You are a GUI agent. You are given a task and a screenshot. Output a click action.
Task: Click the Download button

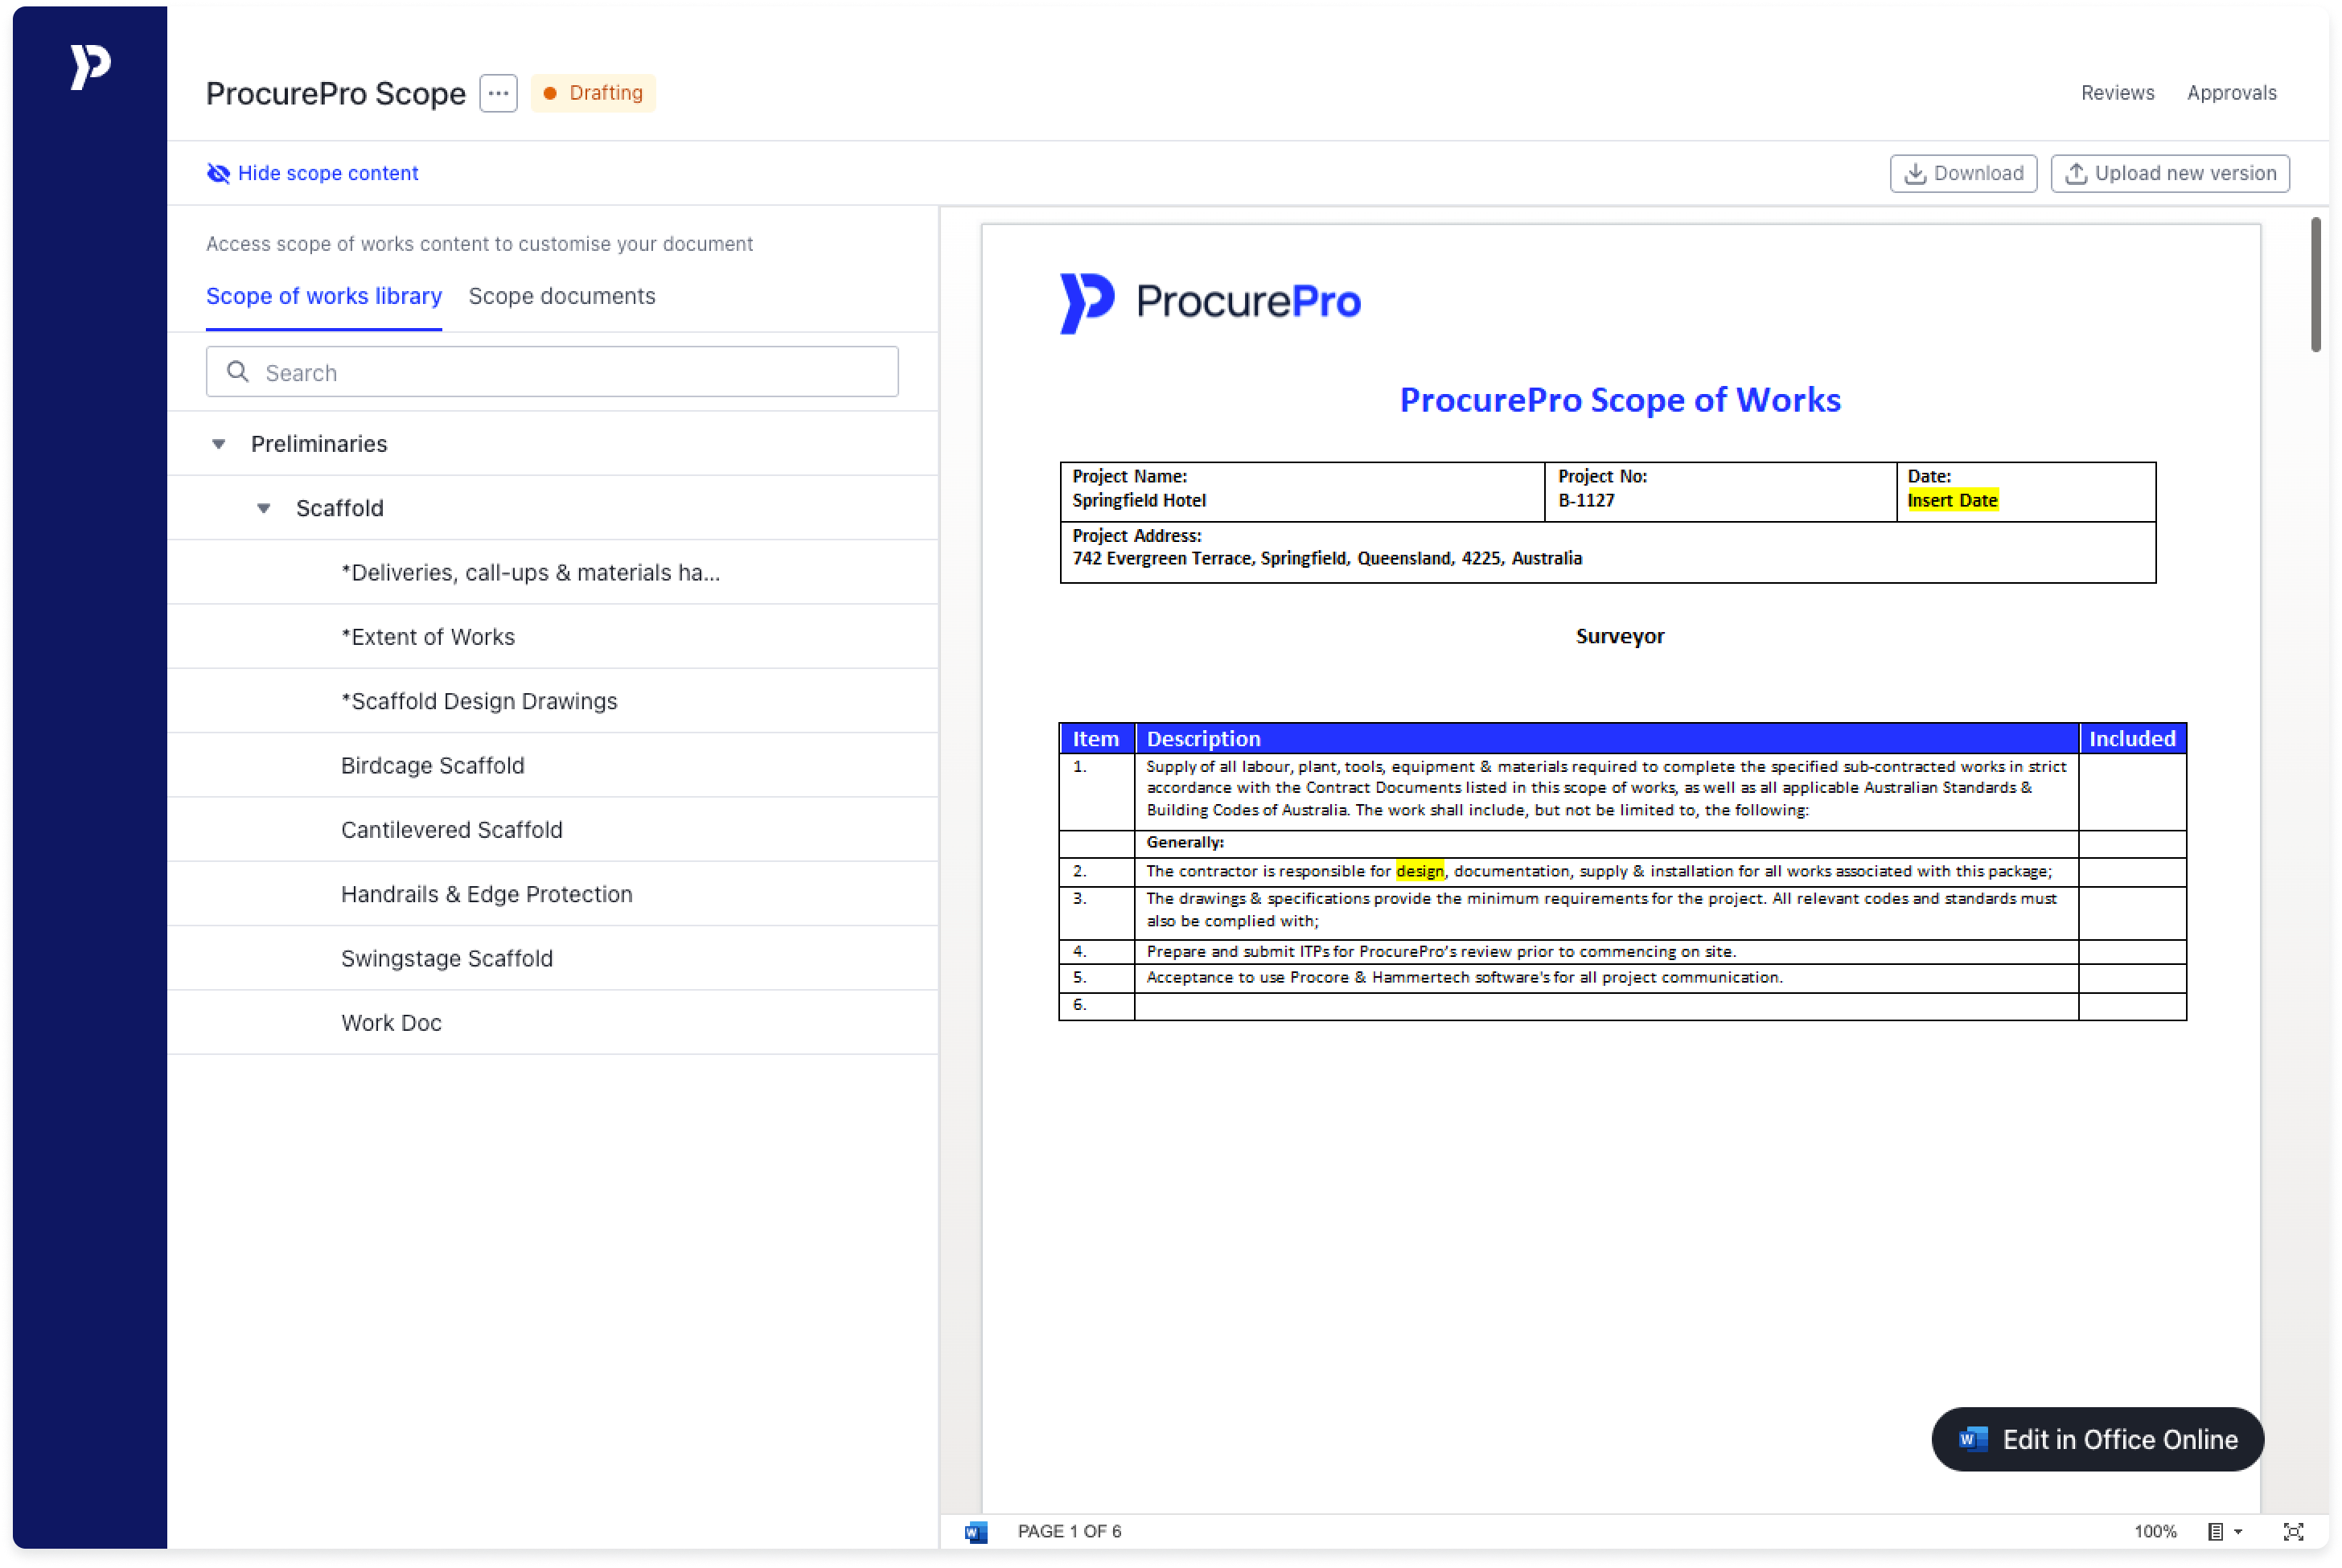1964,173
